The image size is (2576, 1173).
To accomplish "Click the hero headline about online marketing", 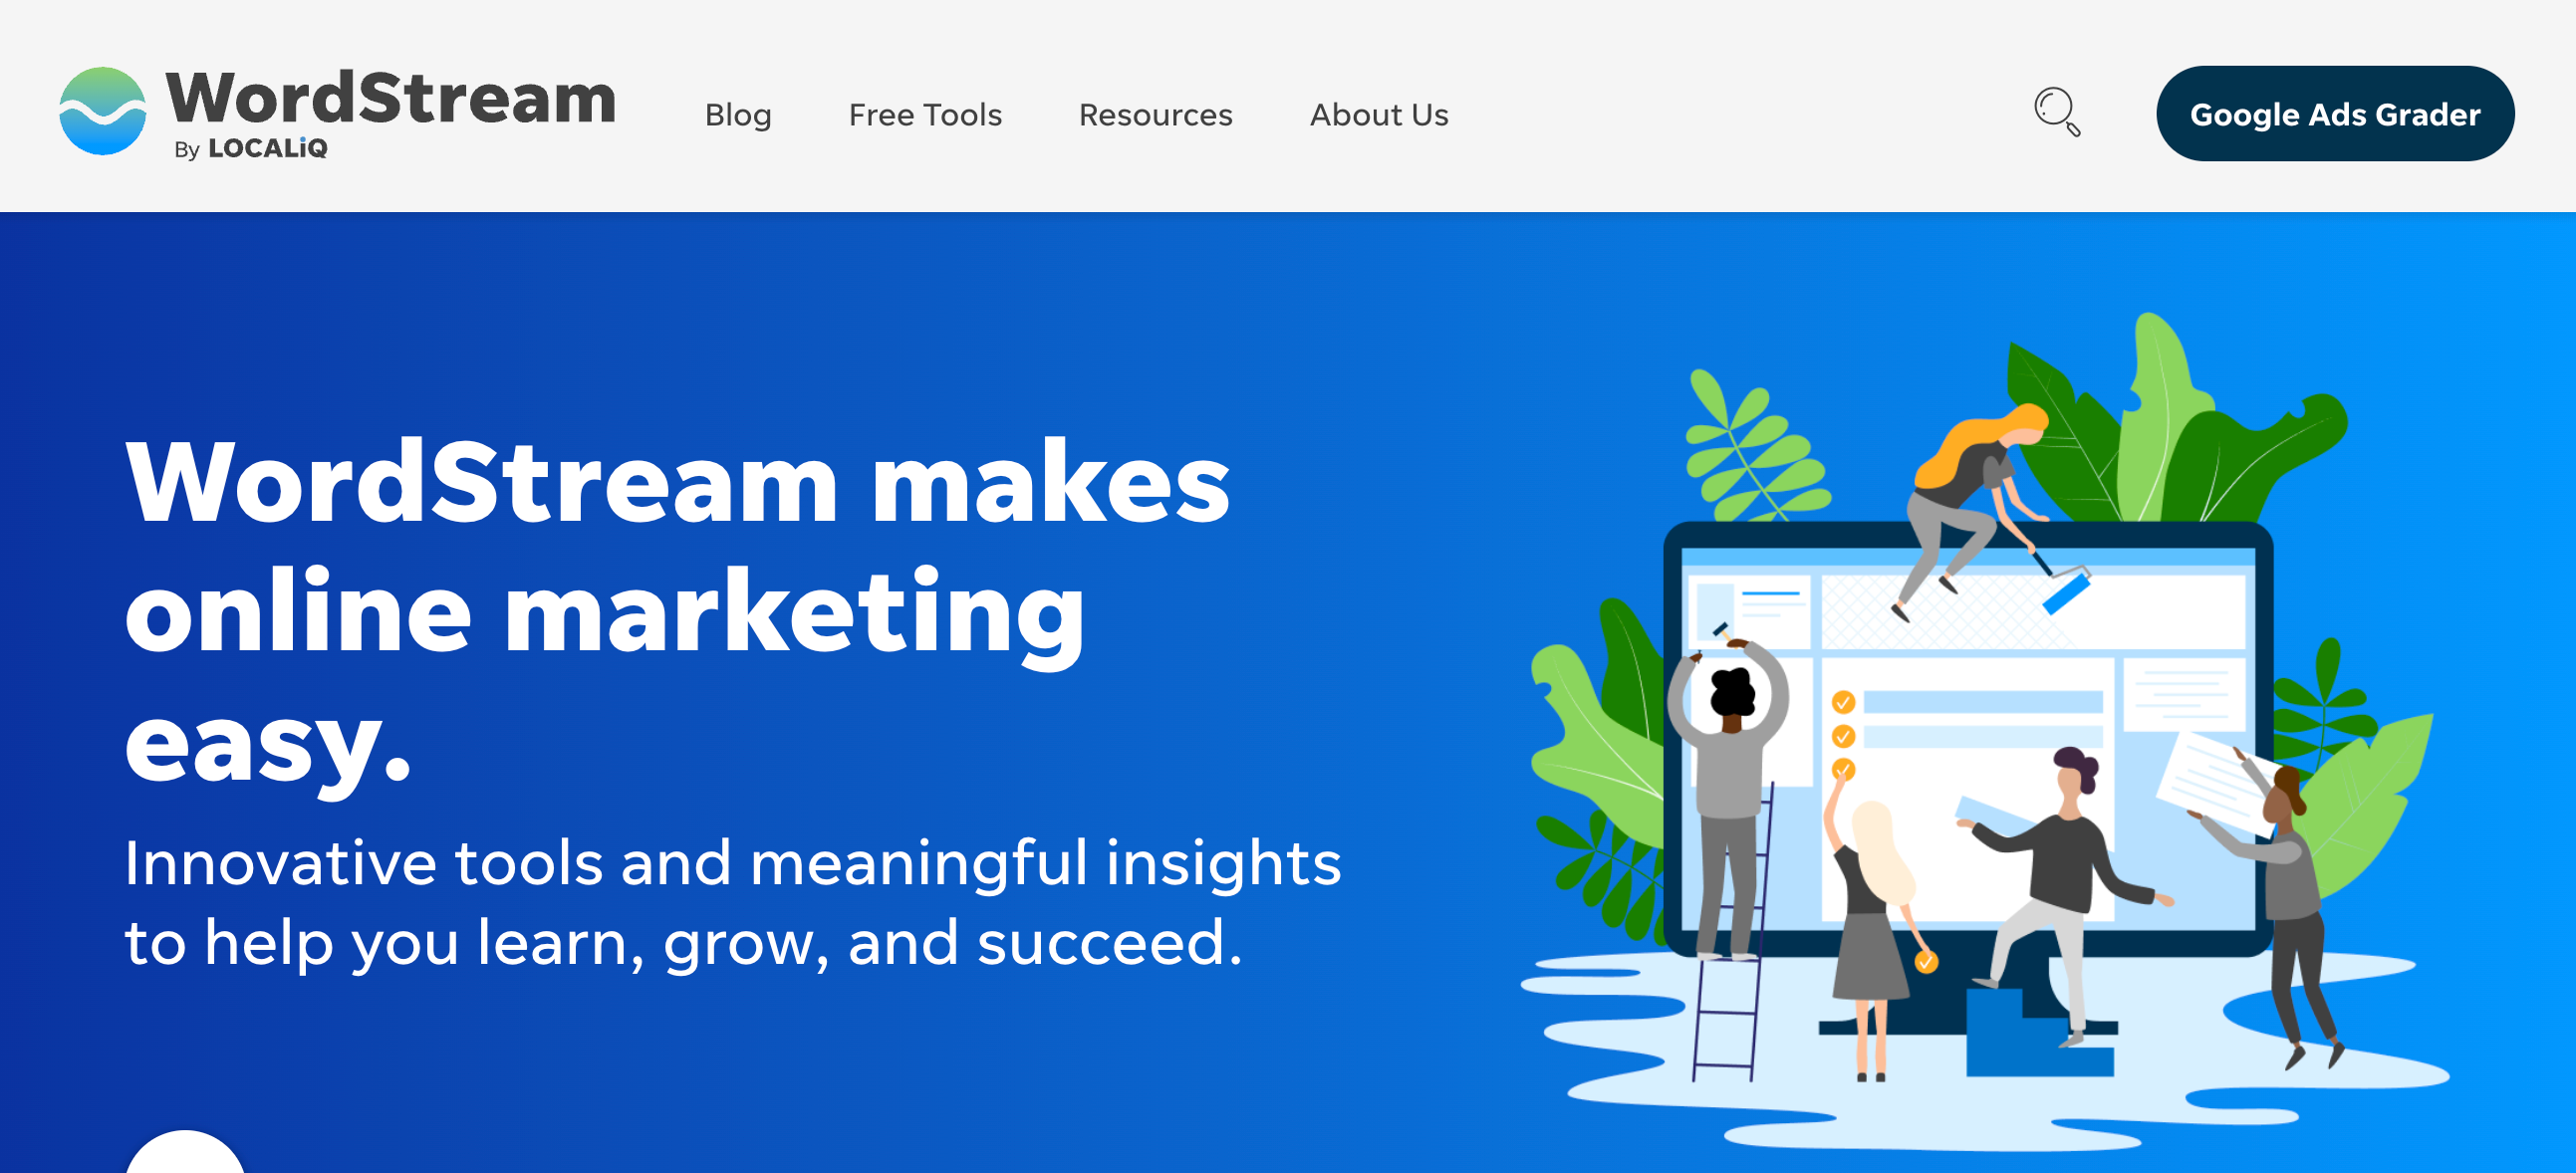I will 677,613.
